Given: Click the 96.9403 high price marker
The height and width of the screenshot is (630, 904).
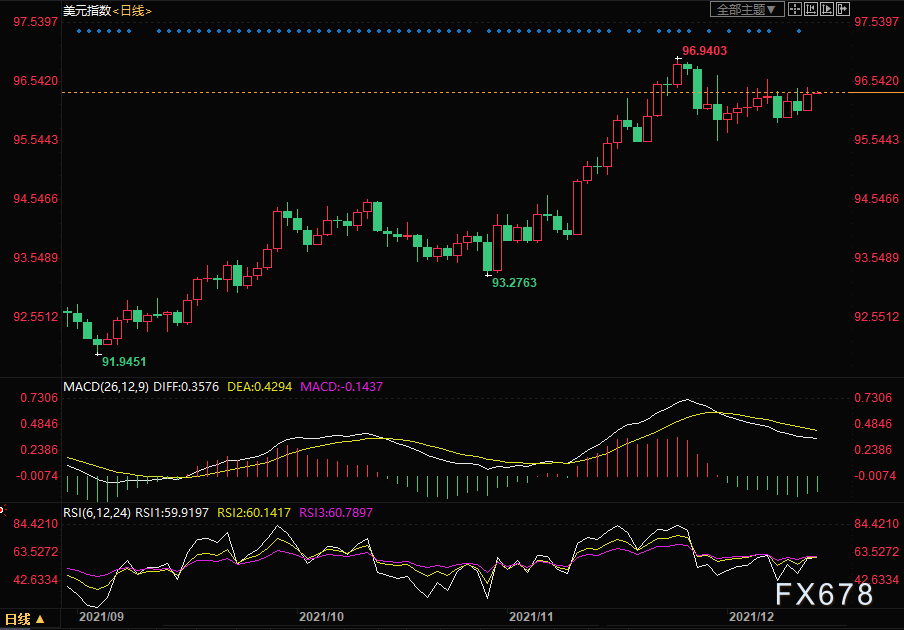Looking at the screenshot, I should click(705, 51).
